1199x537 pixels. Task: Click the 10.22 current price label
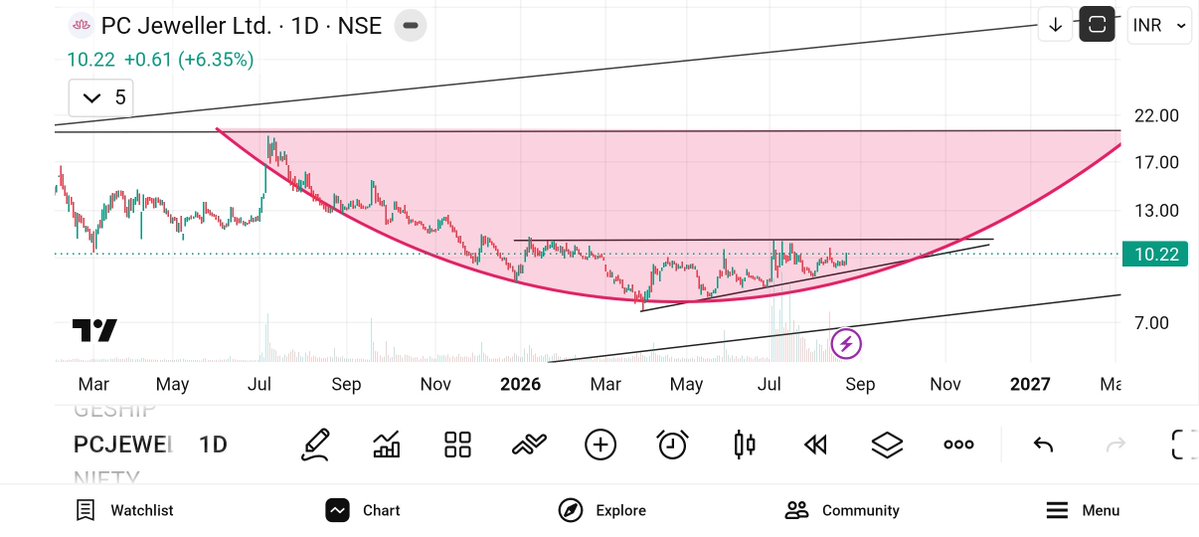(x=1155, y=255)
